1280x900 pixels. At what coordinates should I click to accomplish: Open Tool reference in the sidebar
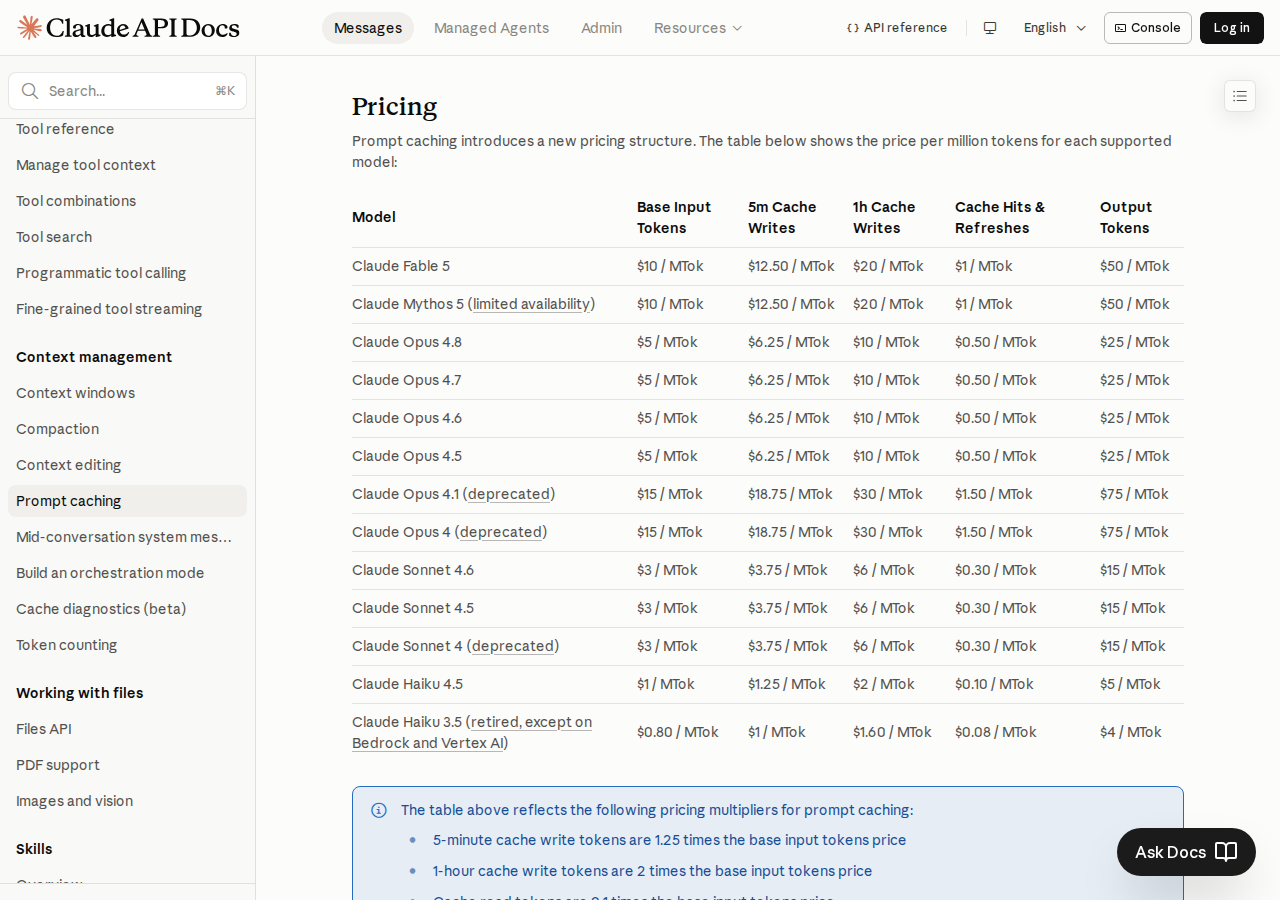127,129
